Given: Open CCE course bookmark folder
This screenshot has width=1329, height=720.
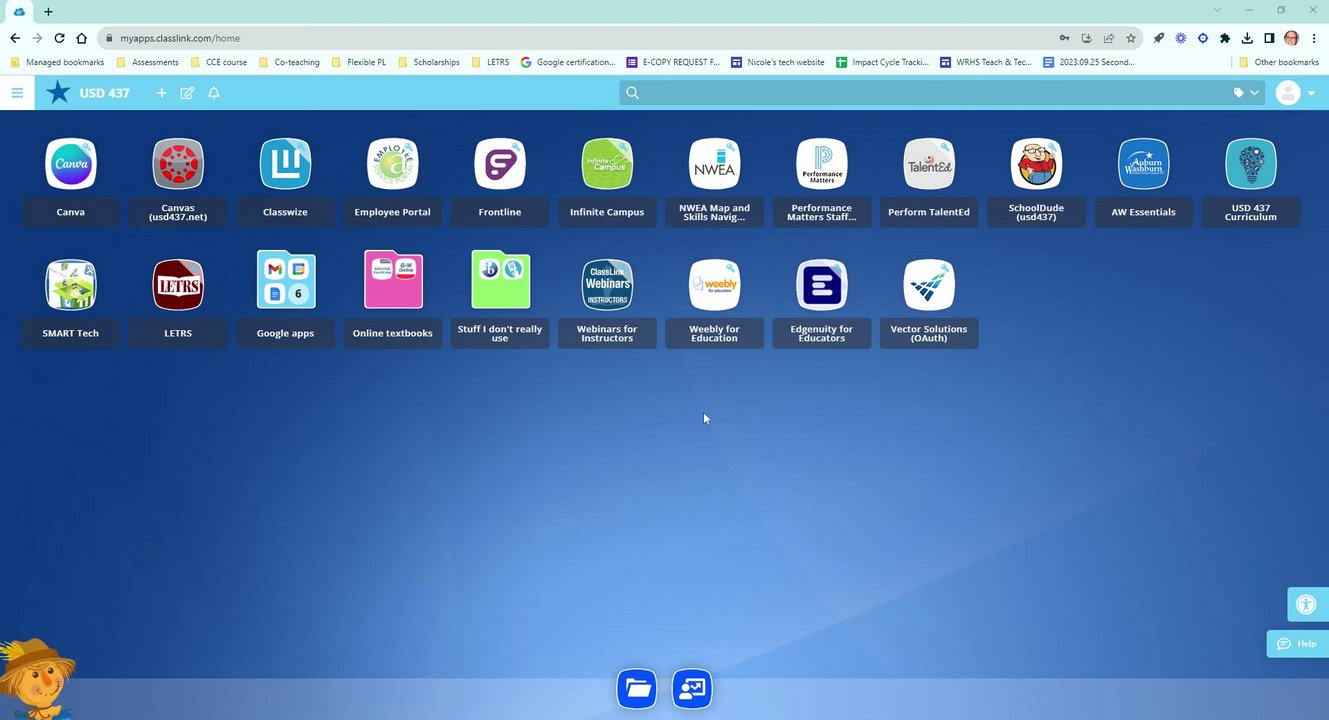Looking at the screenshot, I should click(x=219, y=62).
